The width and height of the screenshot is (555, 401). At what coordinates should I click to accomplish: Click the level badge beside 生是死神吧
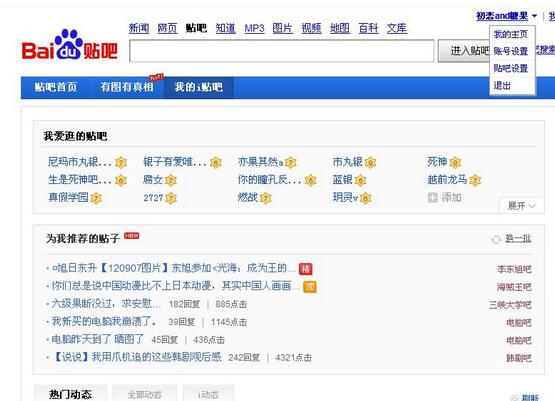121,181
